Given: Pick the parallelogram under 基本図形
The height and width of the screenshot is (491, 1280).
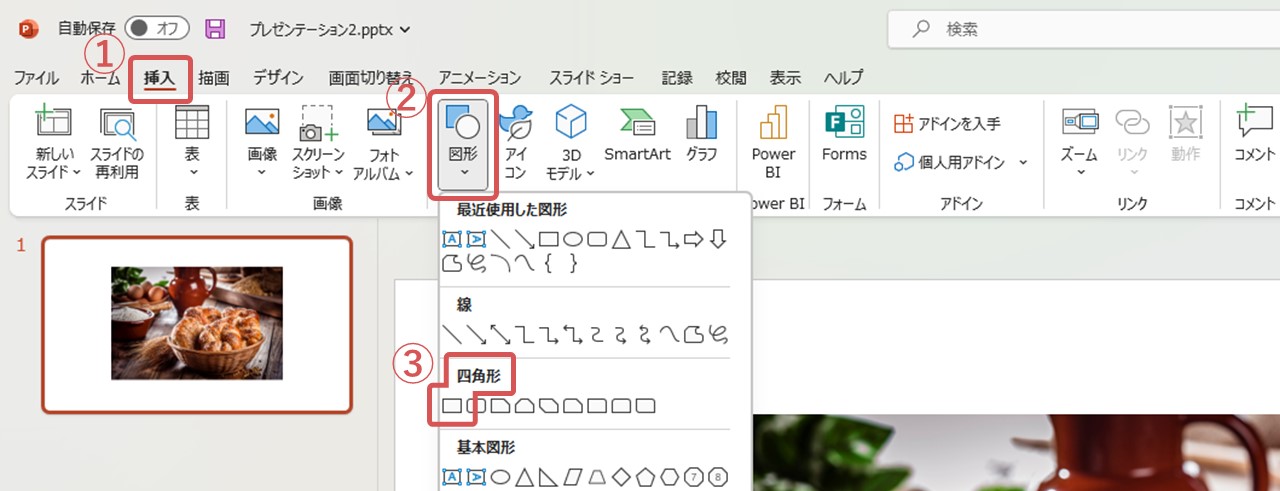Looking at the screenshot, I should coord(572,477).
